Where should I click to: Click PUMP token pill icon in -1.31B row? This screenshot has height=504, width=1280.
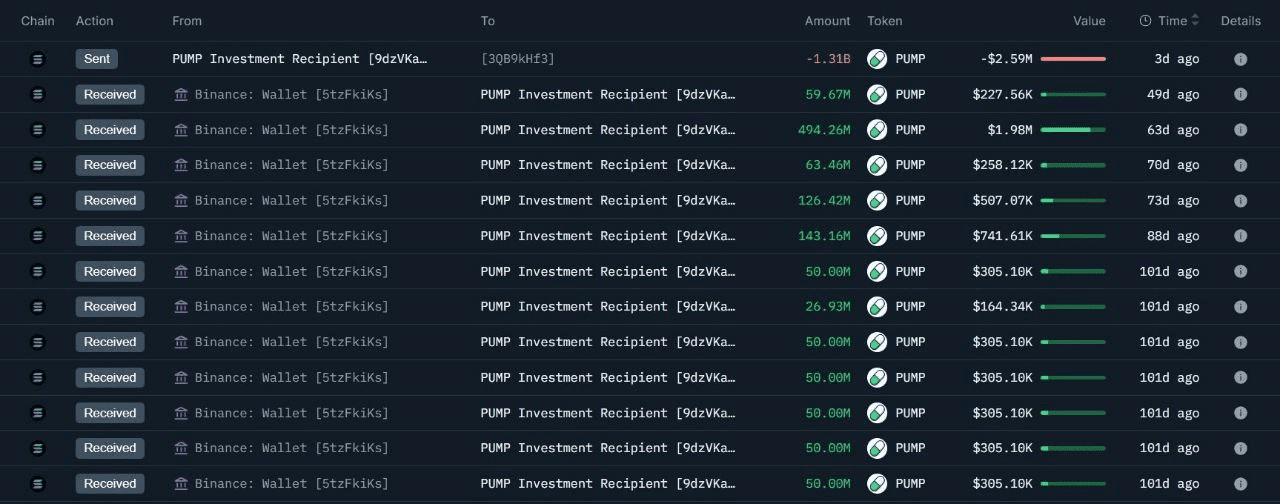coord(877,59)
